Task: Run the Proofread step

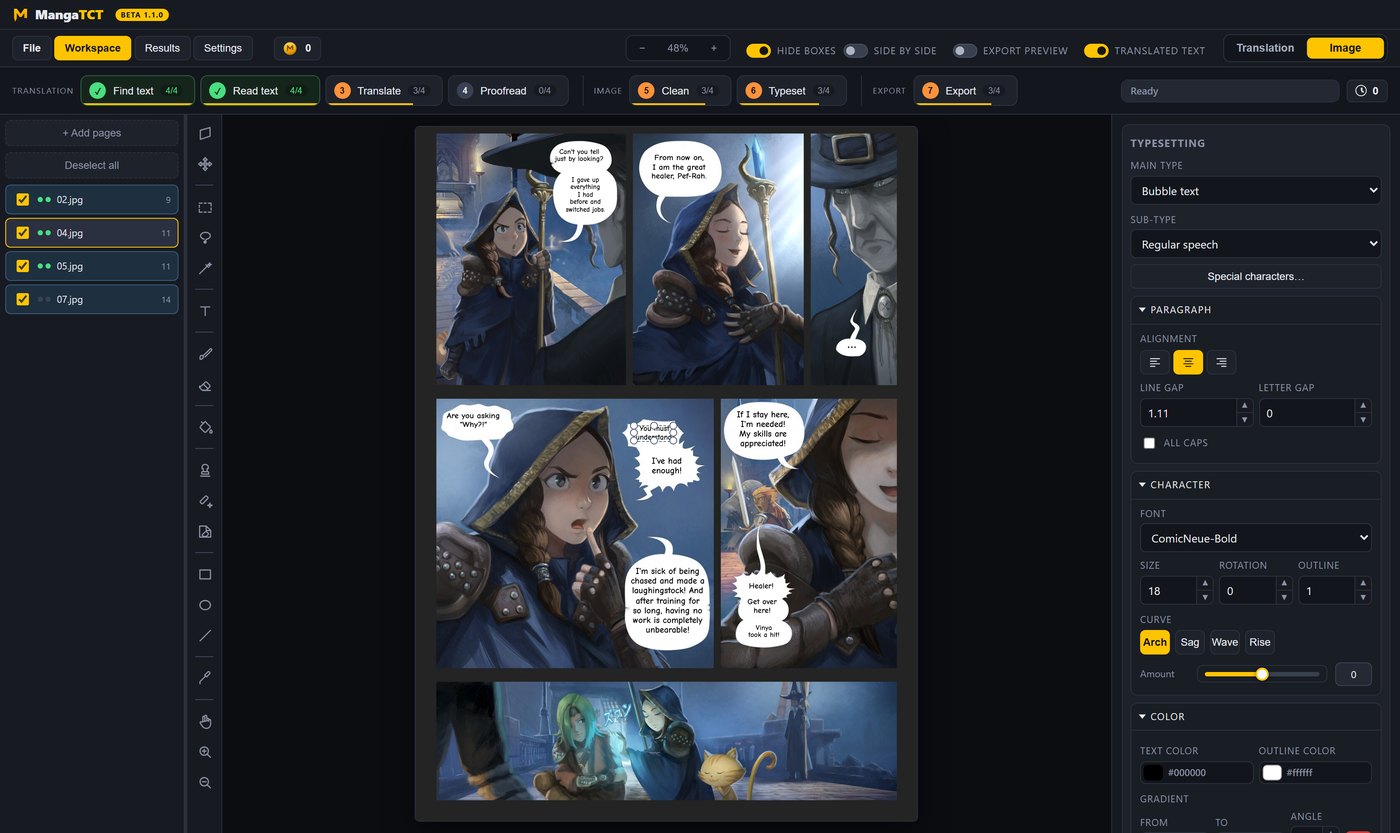Action: (x=508, y=91)
